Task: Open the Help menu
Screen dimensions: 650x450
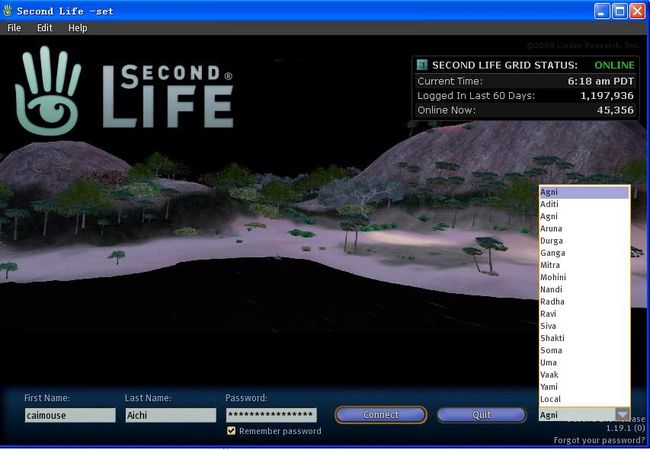Action: [78, 28]
